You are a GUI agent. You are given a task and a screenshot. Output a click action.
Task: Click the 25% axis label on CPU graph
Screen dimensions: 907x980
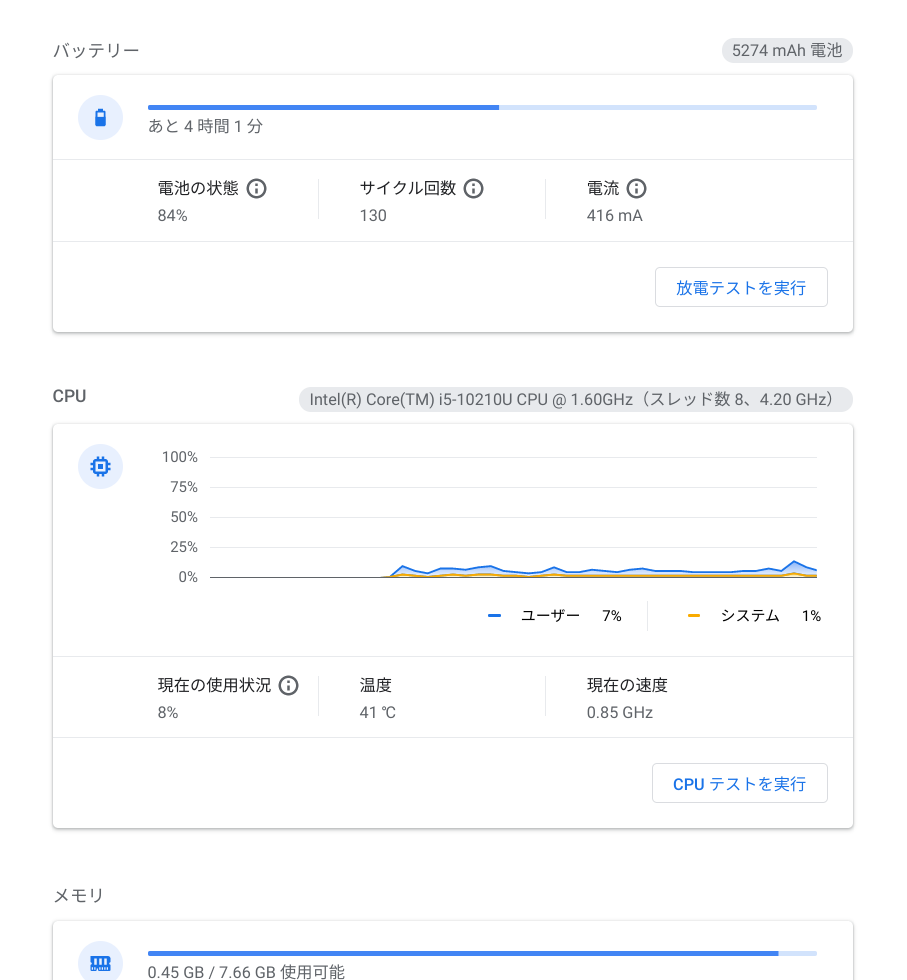coord(184,548)
